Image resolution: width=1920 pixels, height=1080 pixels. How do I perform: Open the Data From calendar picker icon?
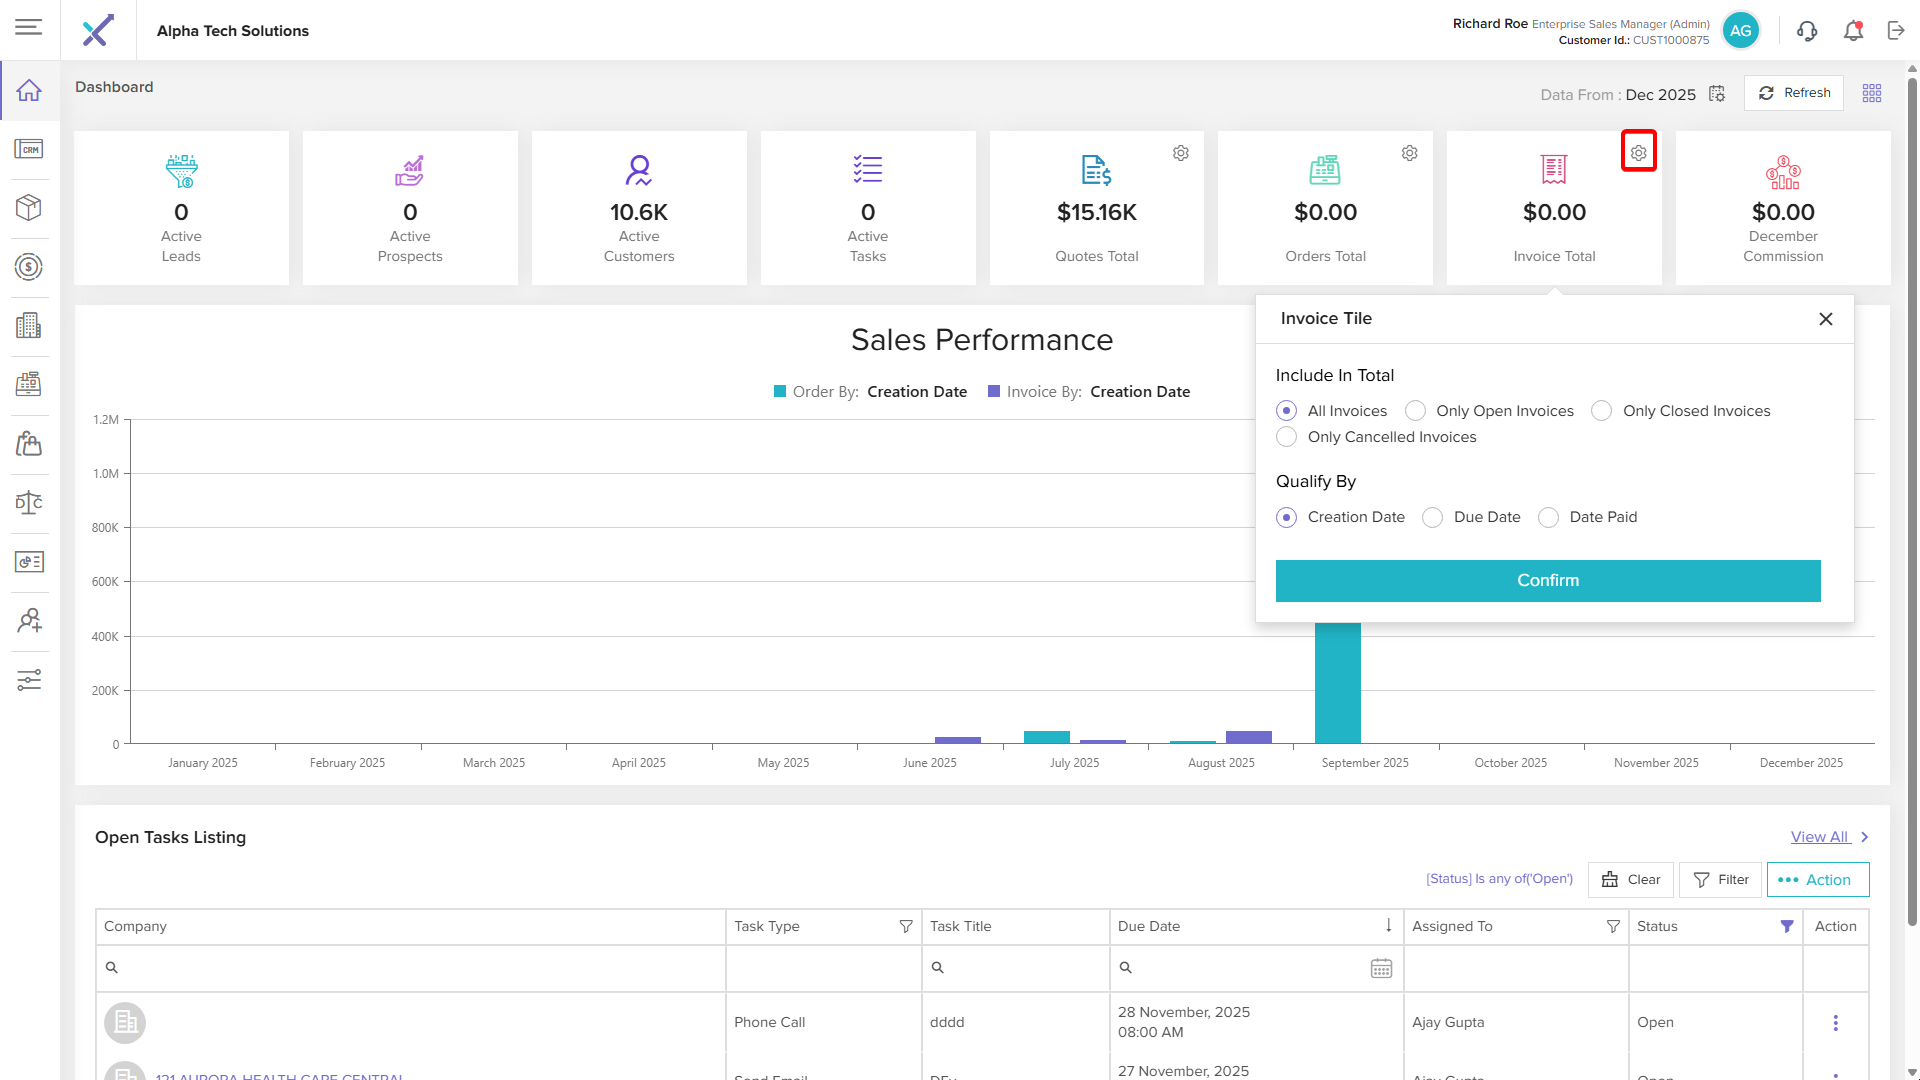1717,94
